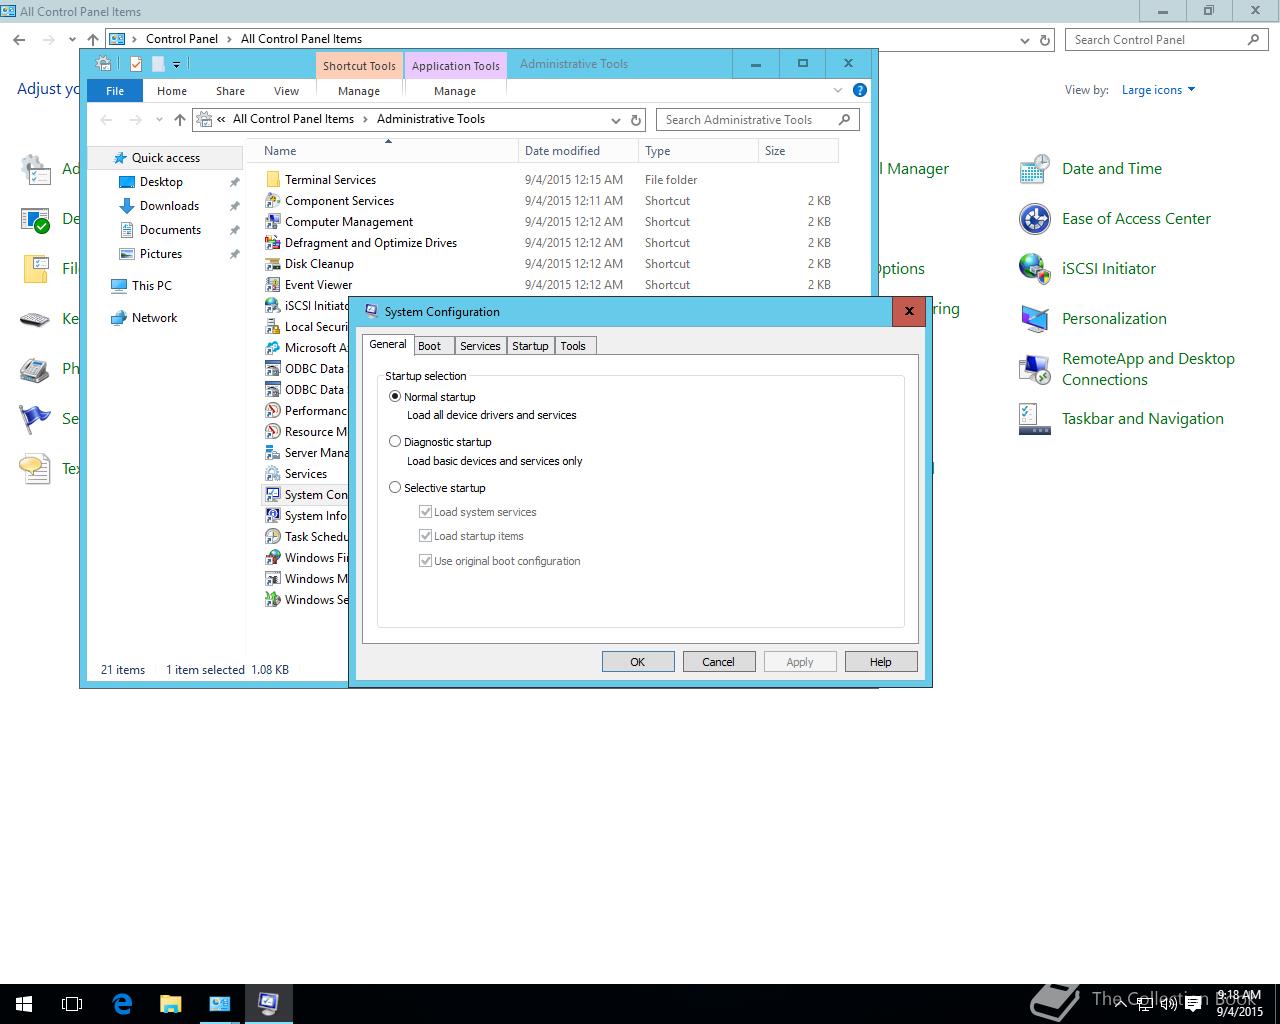Click the Resource Monitor icon
The image size is (1280, 1024).
pyautogui.click(x=272, y=432)
